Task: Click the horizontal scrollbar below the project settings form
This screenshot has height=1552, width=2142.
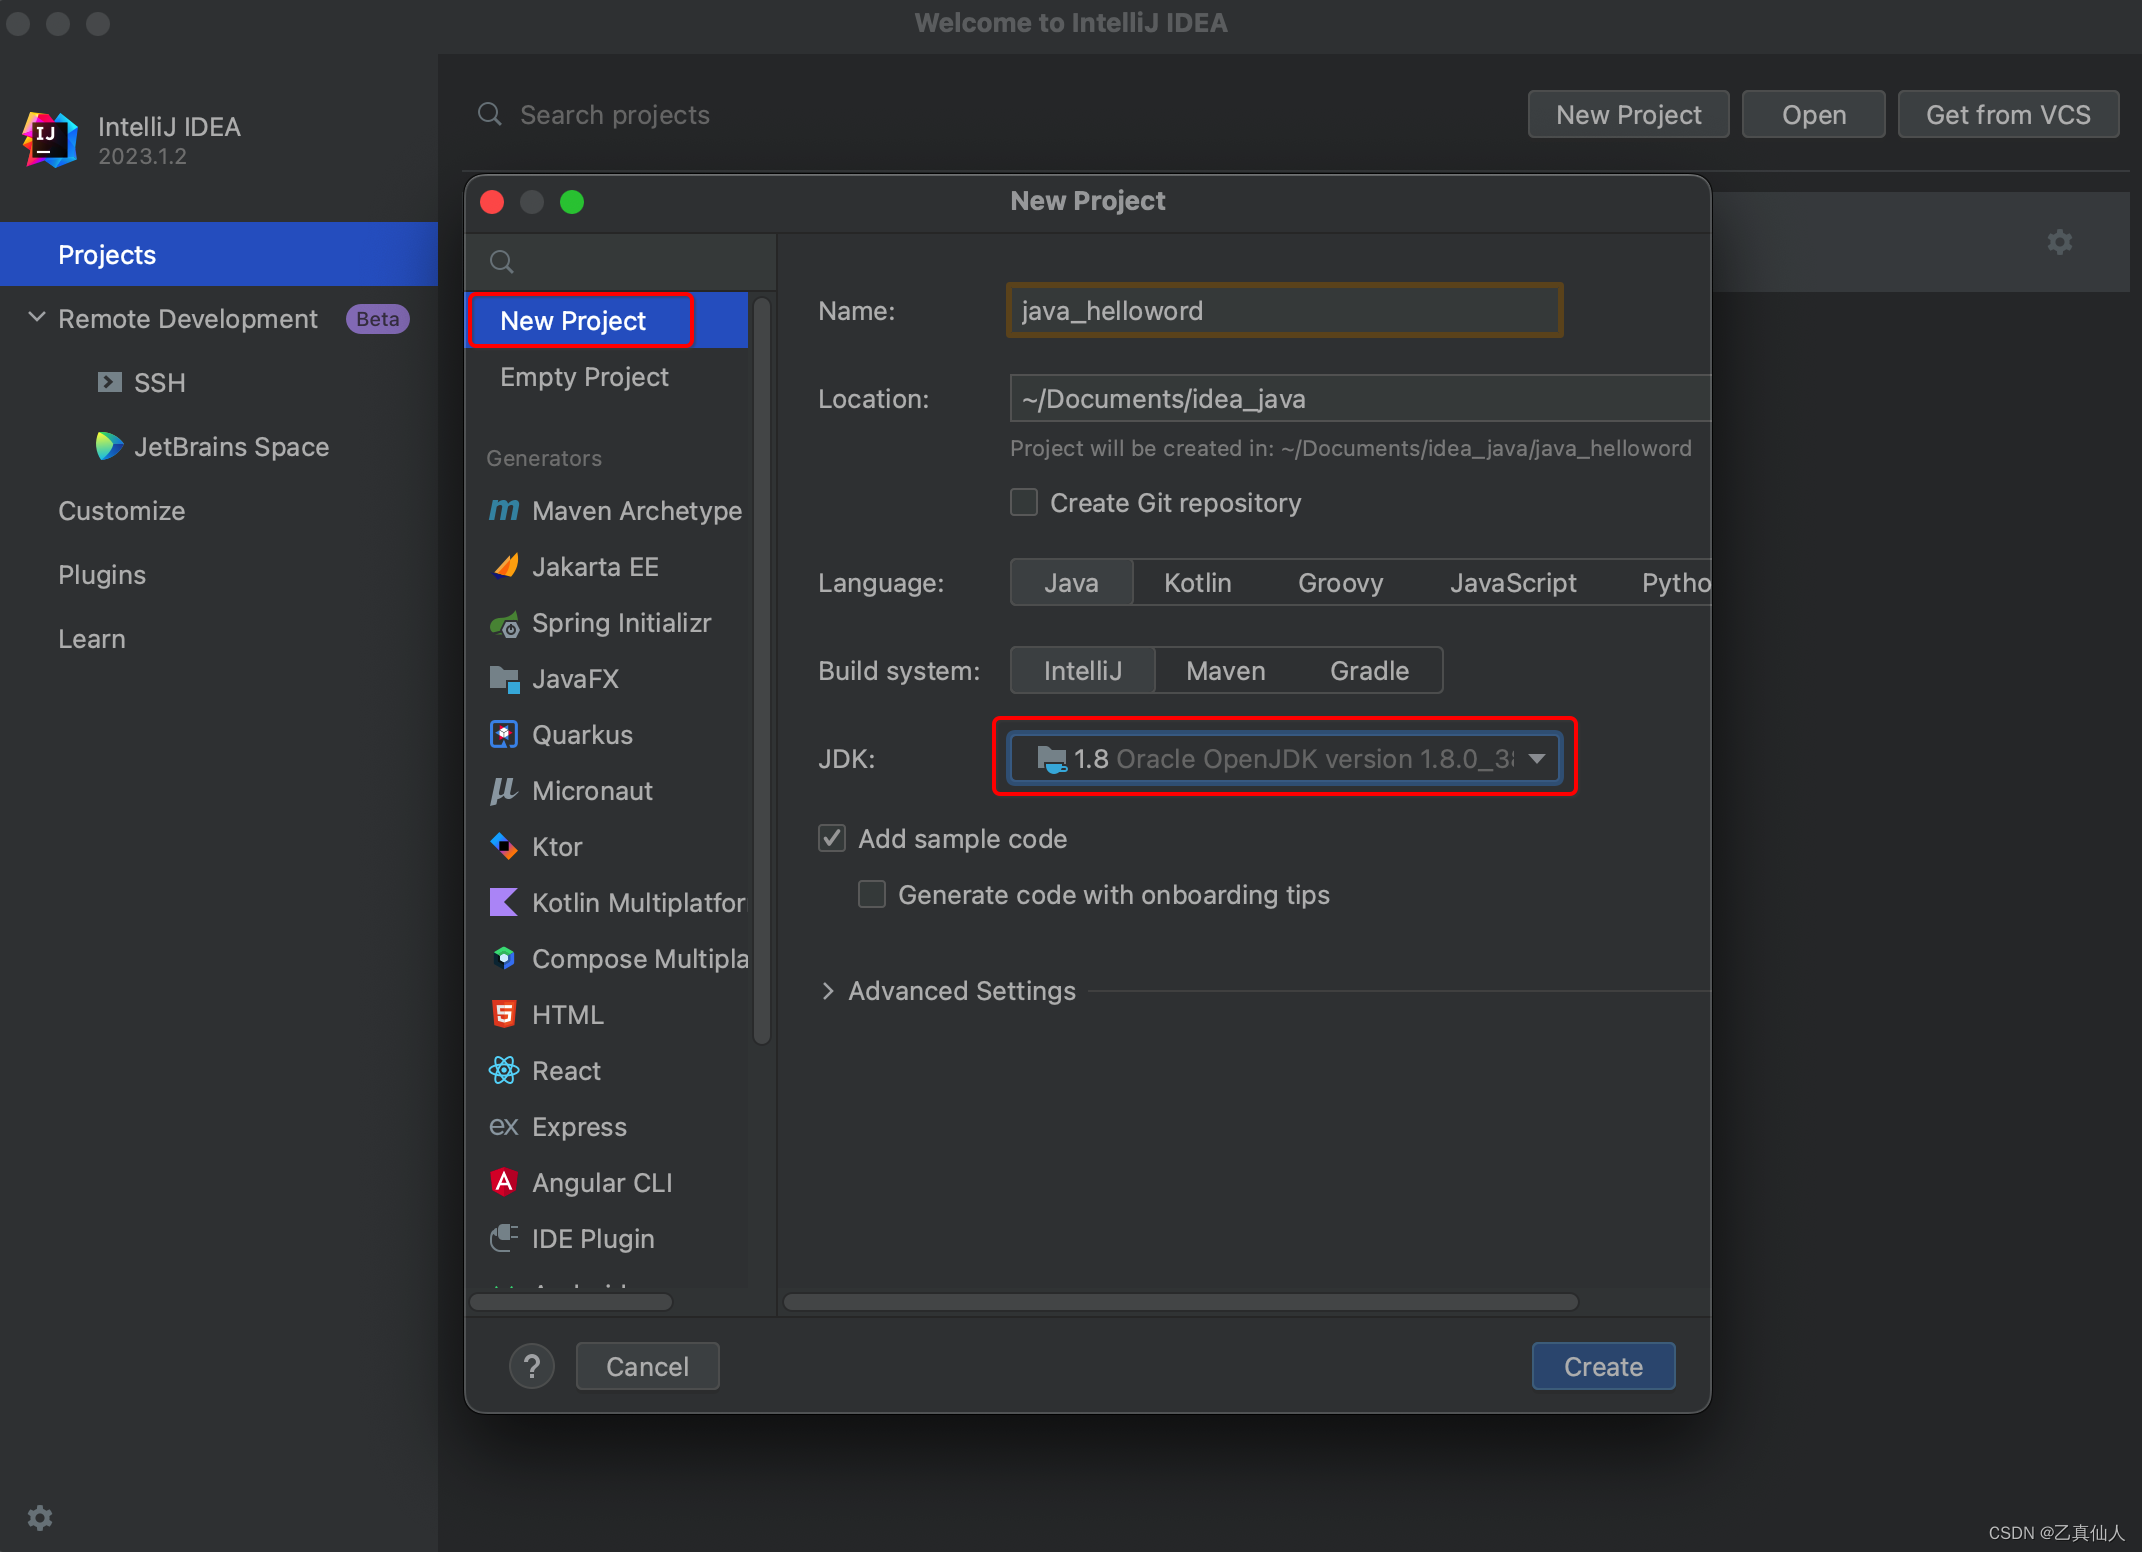Action: coord(1180,1302)
